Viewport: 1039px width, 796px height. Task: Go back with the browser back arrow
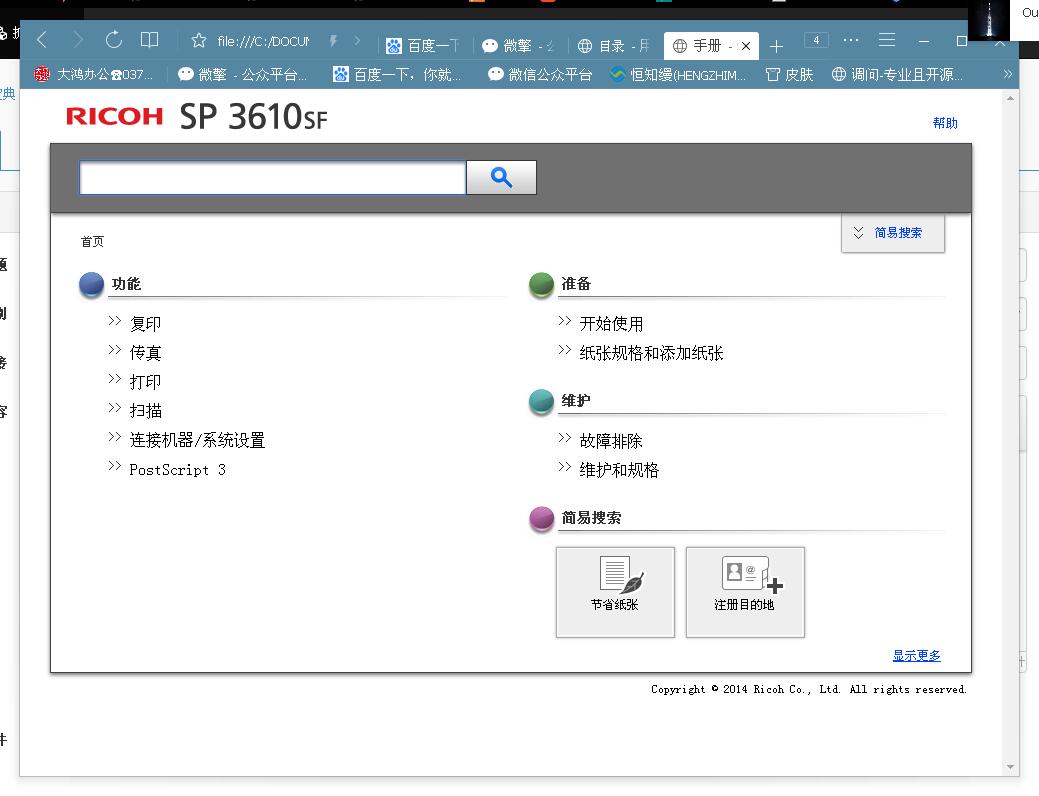42,40
